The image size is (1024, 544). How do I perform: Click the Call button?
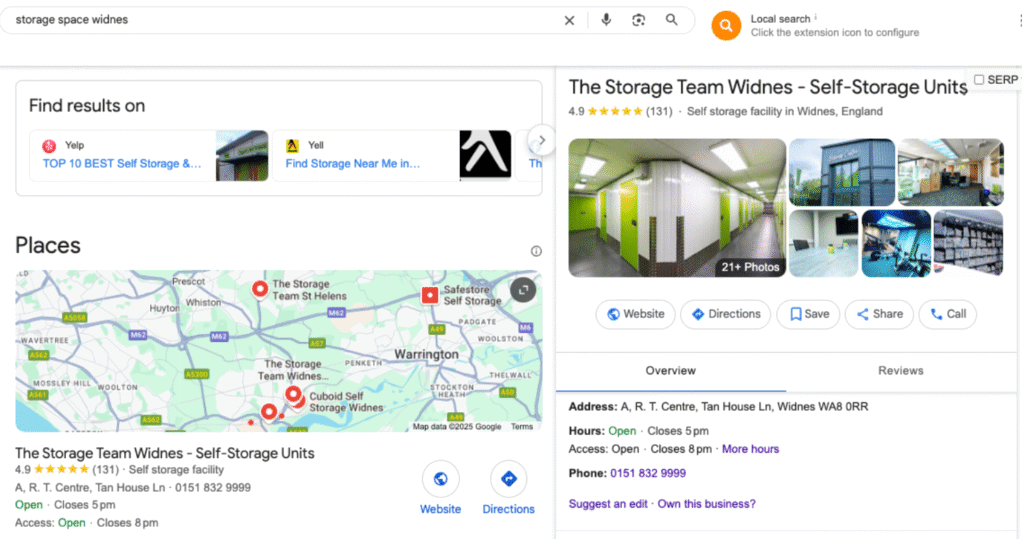click(x=948, y=314)
